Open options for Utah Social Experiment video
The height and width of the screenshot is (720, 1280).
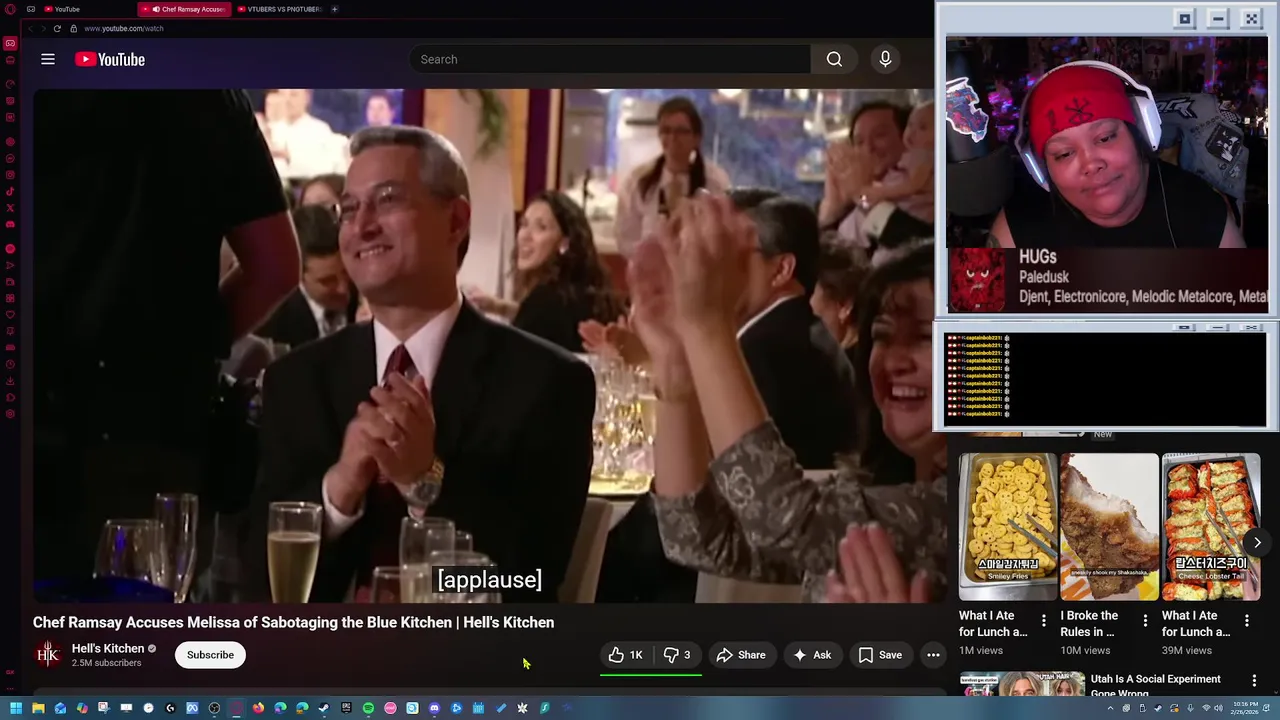(x=1254, y=681)
